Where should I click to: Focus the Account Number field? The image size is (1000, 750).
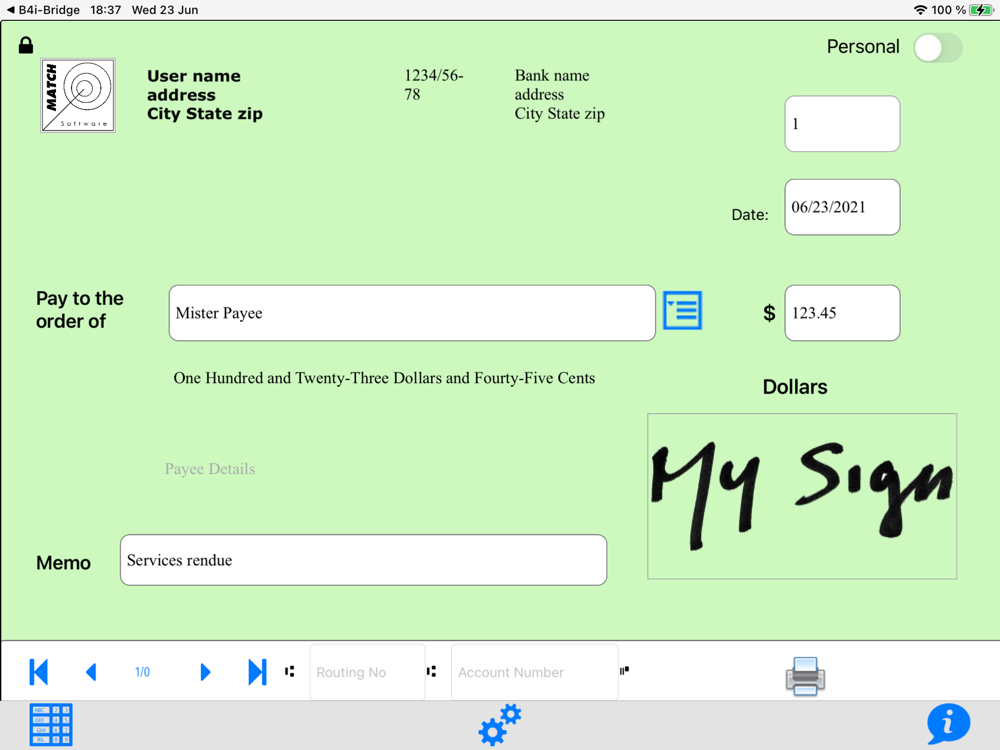(534, 672)
